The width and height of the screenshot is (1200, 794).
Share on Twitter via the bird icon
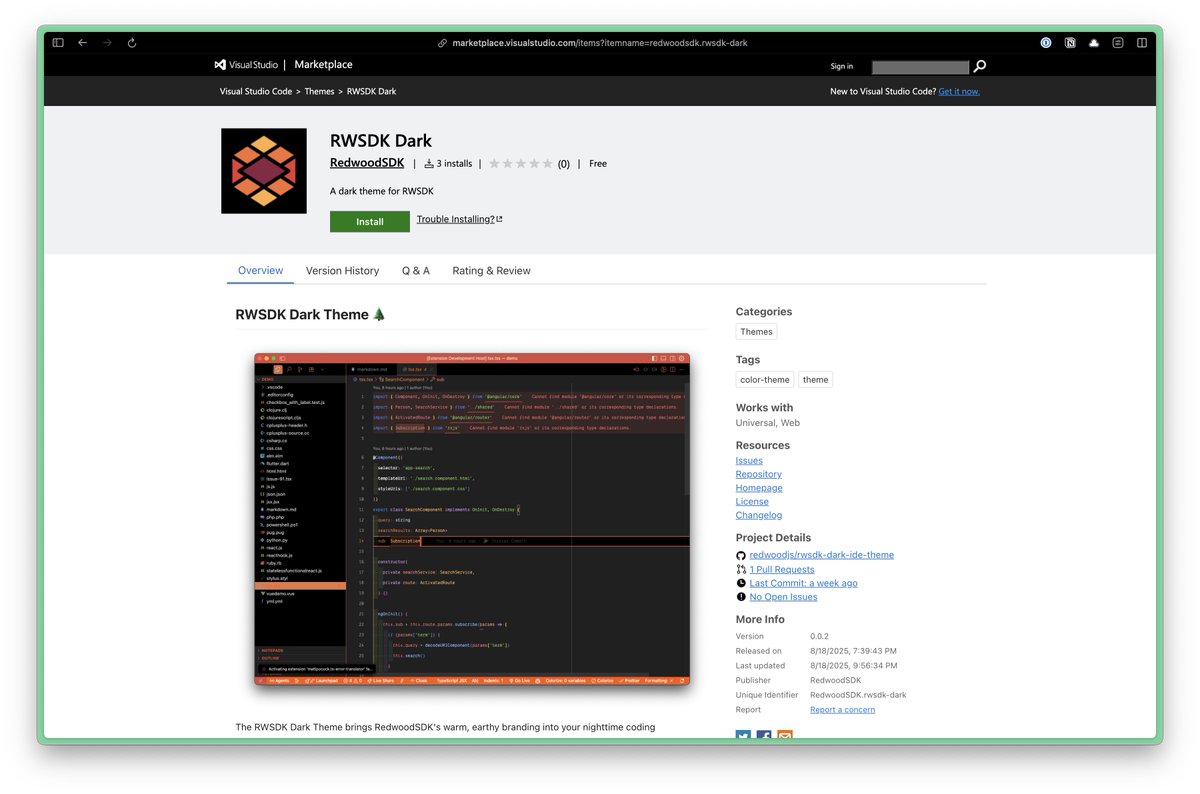[x=743, y=736]
